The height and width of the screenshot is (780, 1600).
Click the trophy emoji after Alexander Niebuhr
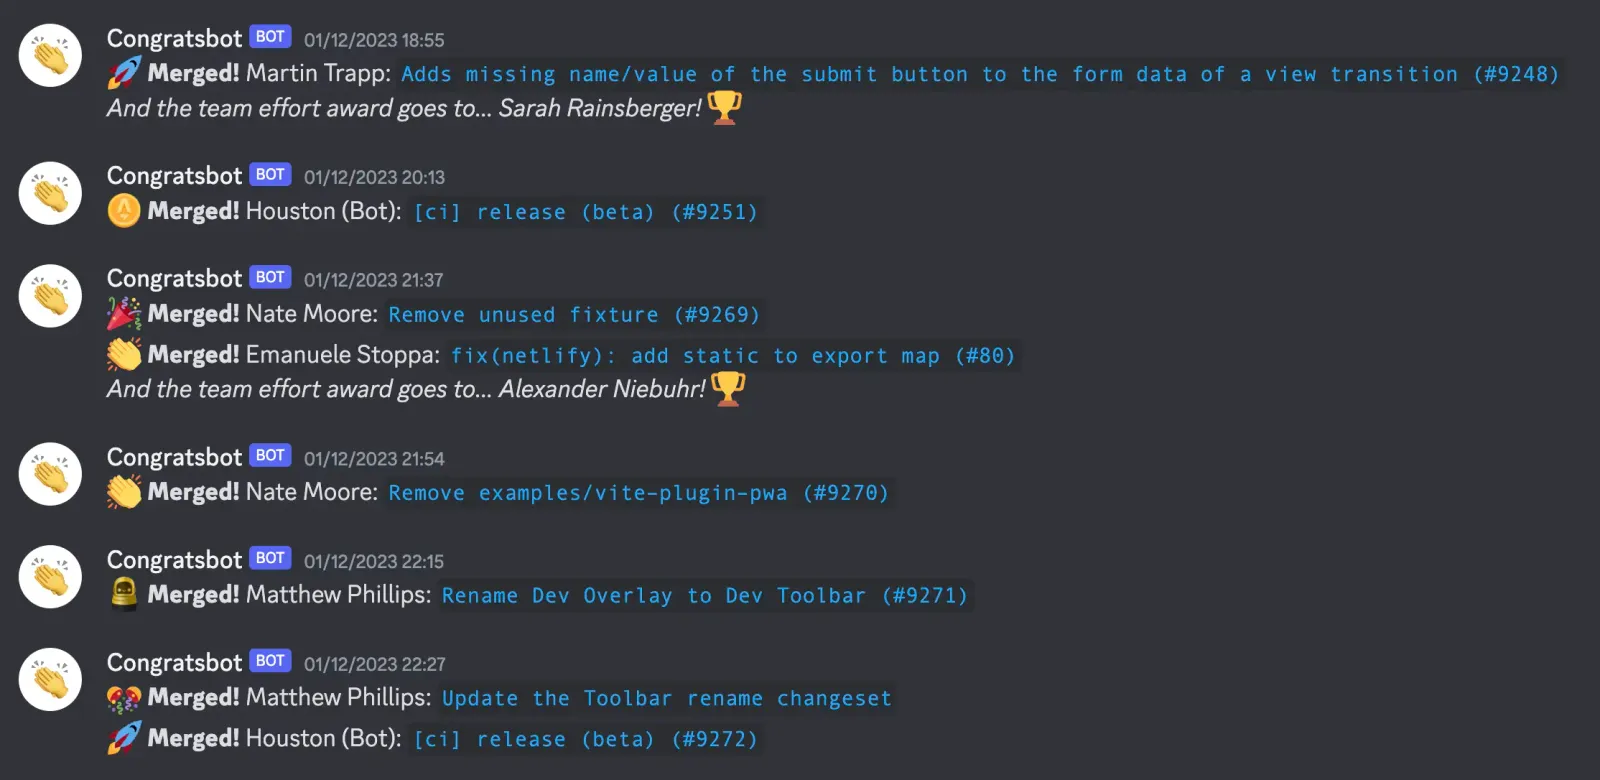[x=728, y=388]
